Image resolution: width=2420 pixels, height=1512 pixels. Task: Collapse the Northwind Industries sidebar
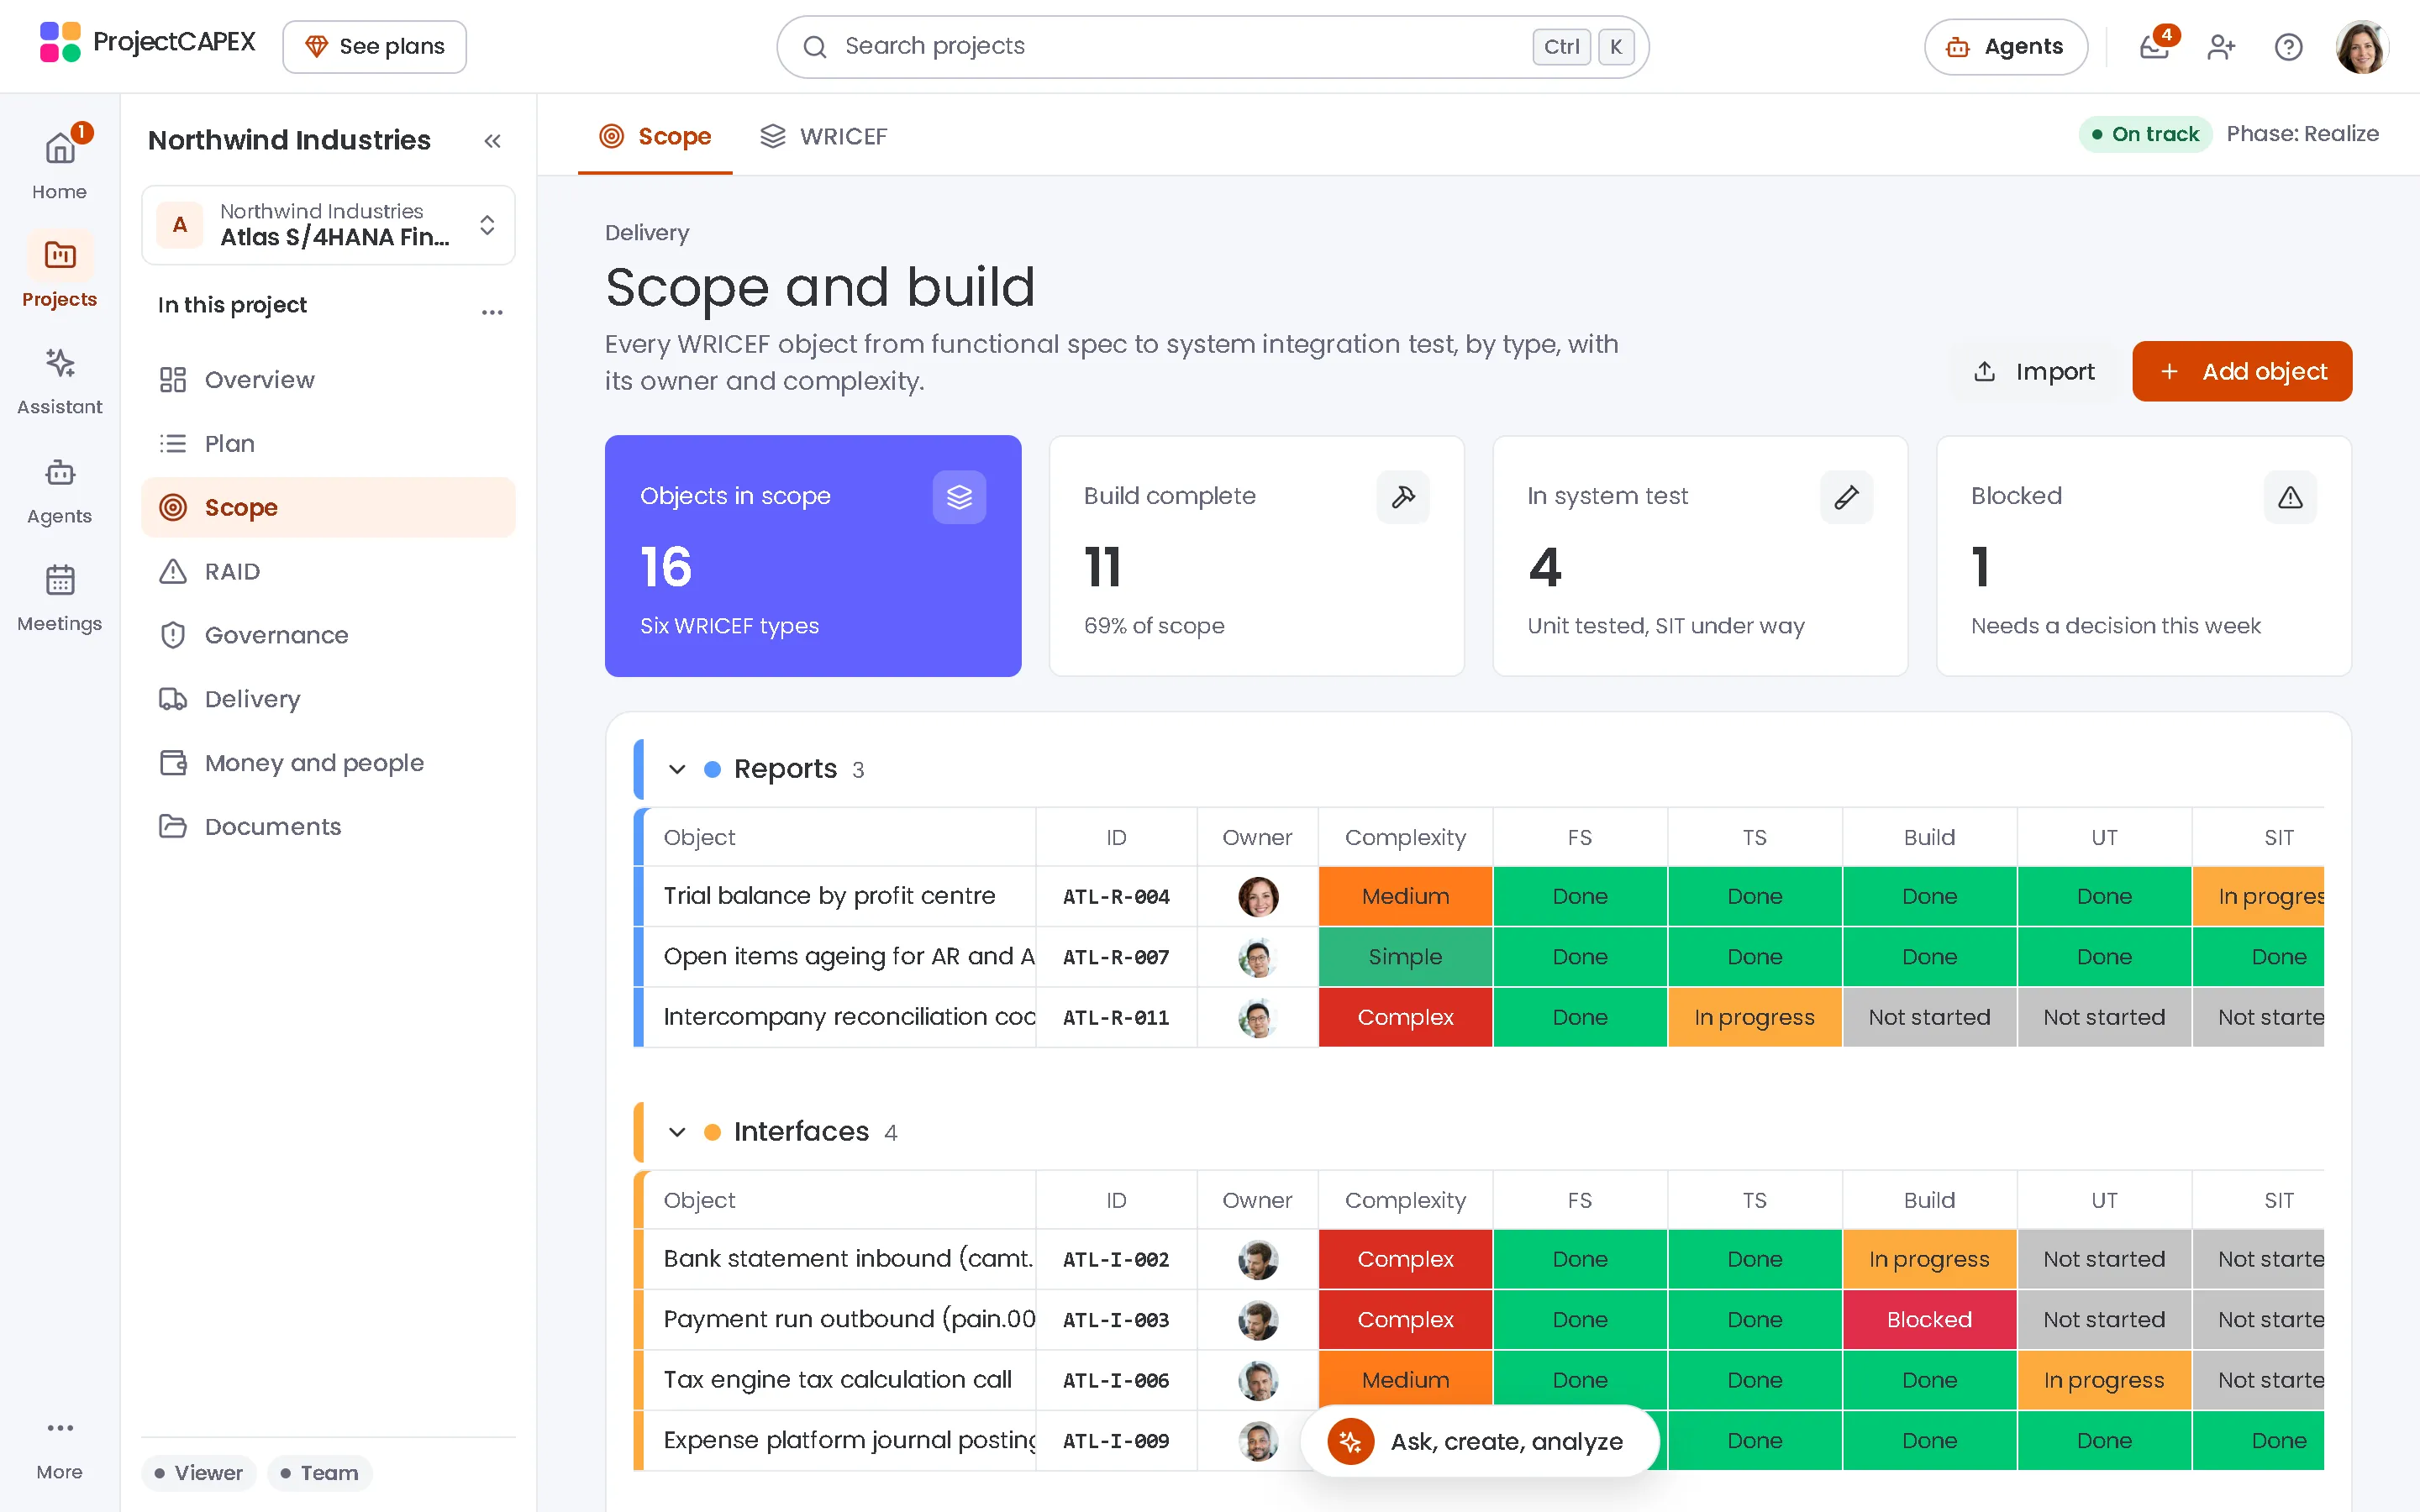(x=492, y=140)
